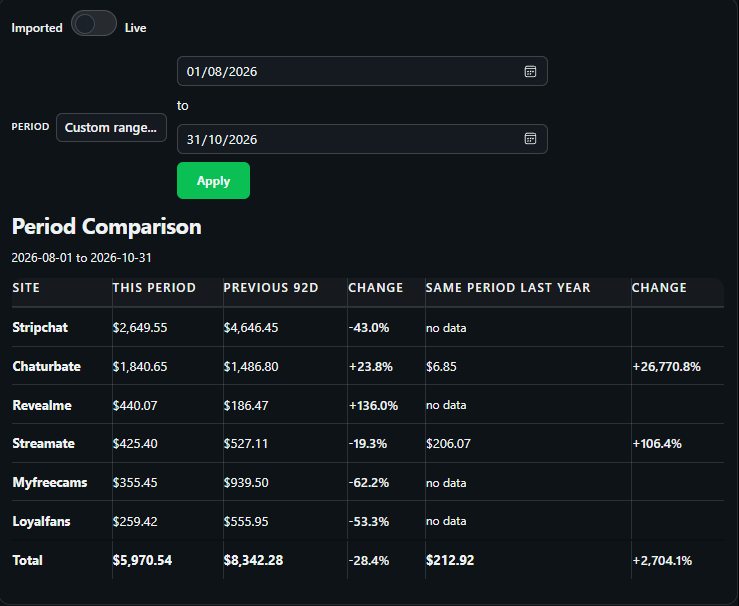The height and width of the screenshot is (606, 739).
Task: Select the THIS PERIOD column header
Action: click(x=154, y=287)
